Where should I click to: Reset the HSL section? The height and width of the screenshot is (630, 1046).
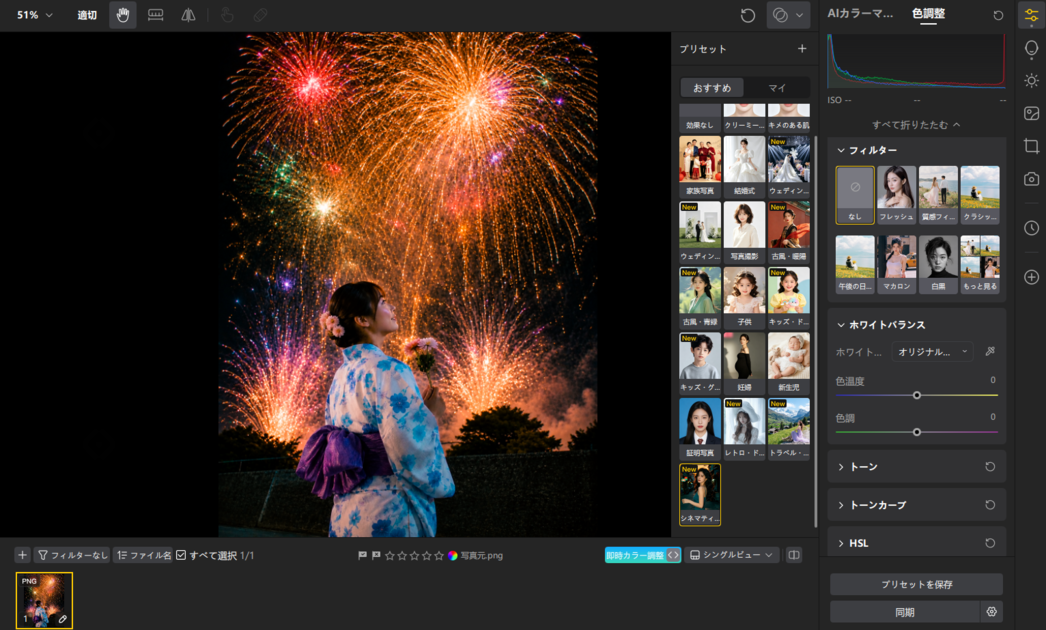[990, 543]
